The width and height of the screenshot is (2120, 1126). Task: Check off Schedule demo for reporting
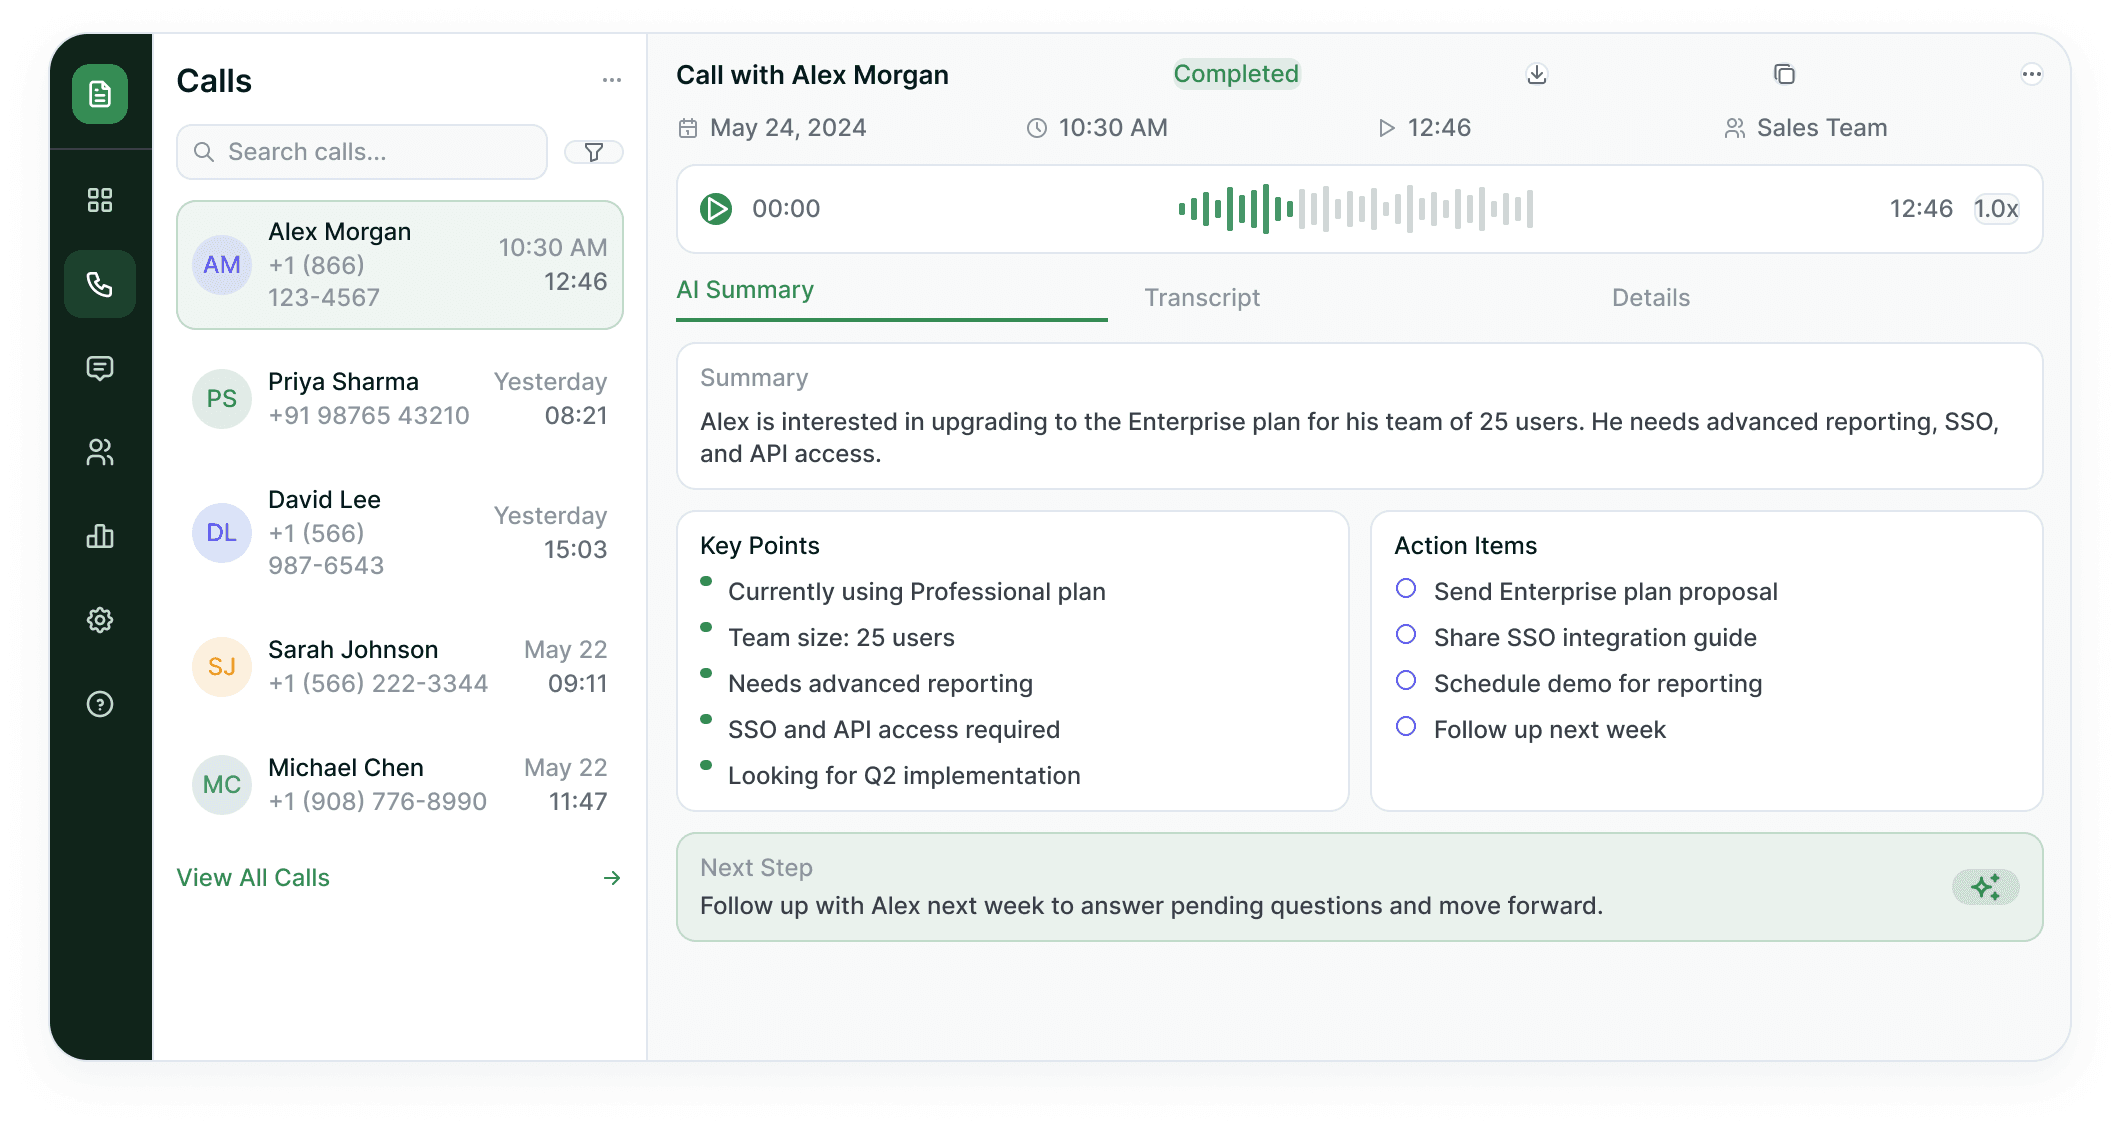[1406, 681]
